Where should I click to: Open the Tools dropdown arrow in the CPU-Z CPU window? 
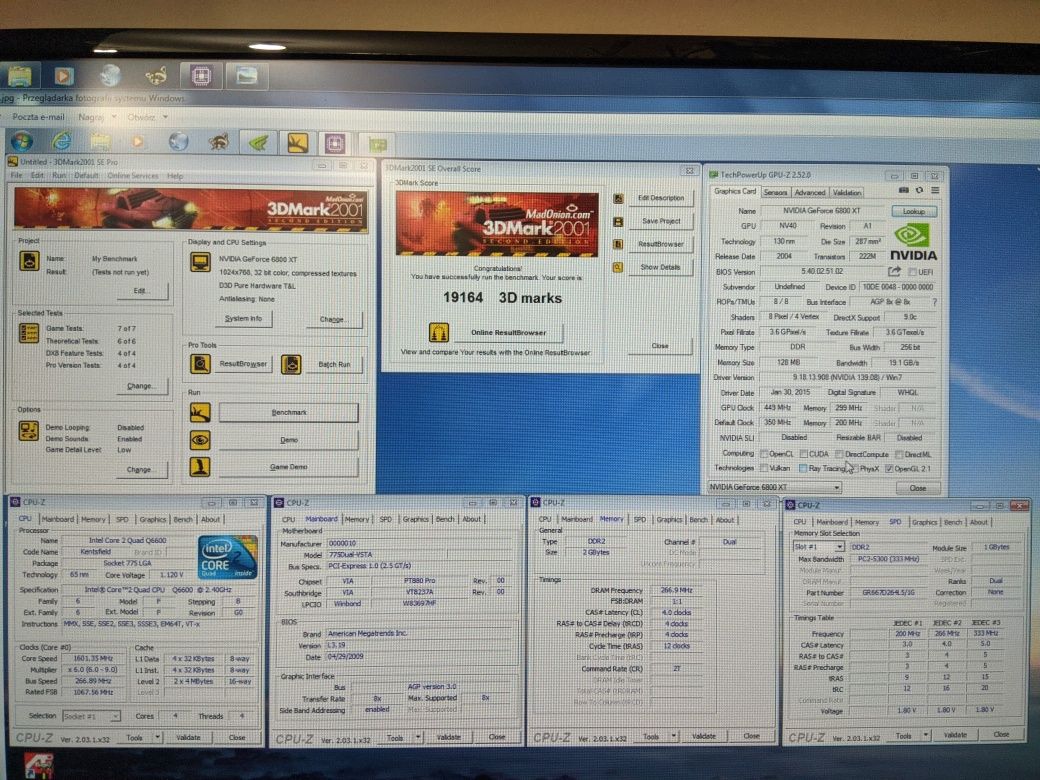pyautogui.click(x=158, y=737)
